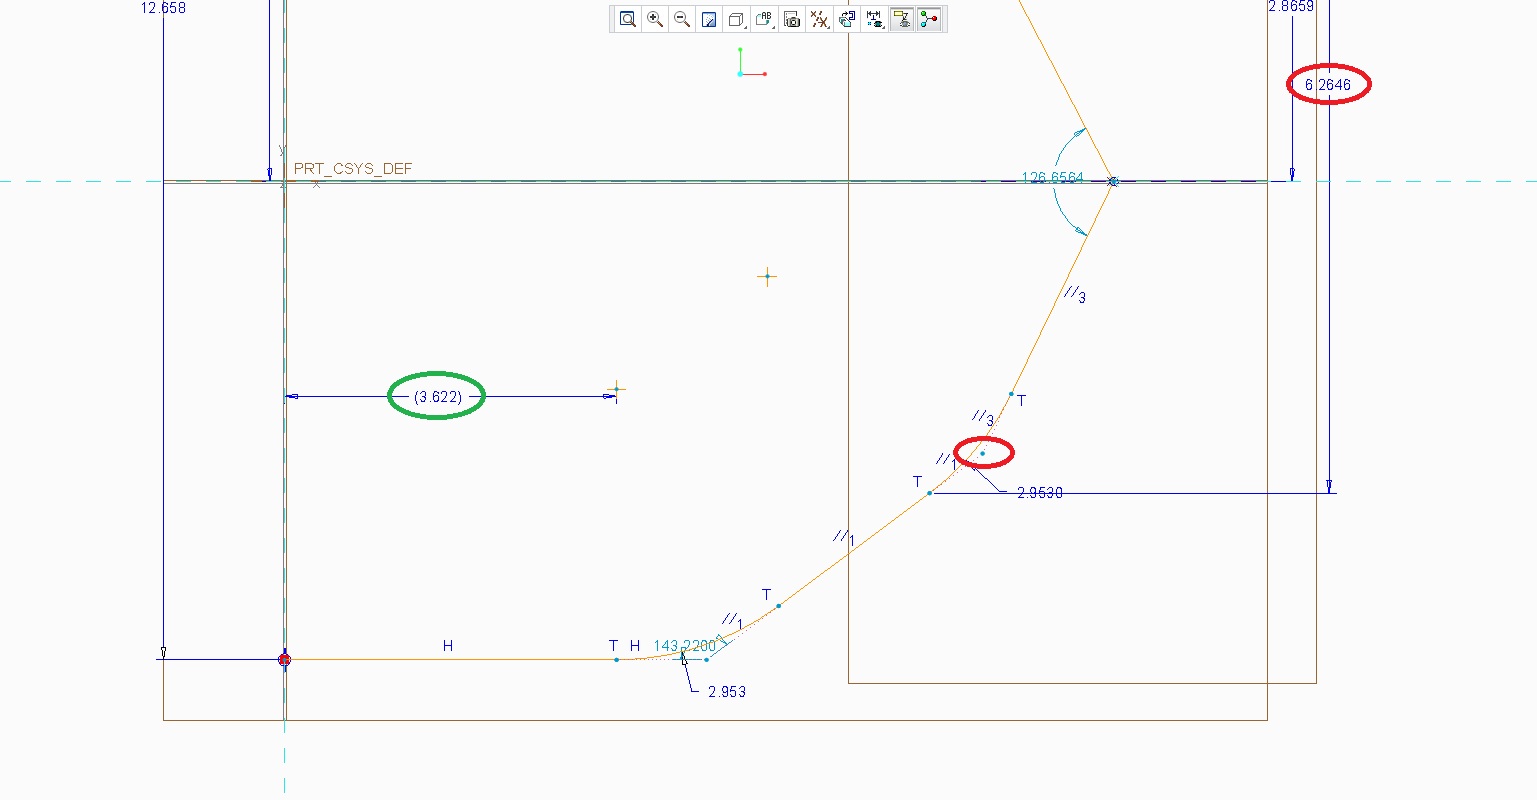
Task: Select the 126.6564 angle dimension
Action: pyautogui.click(x=1052, y=178)
